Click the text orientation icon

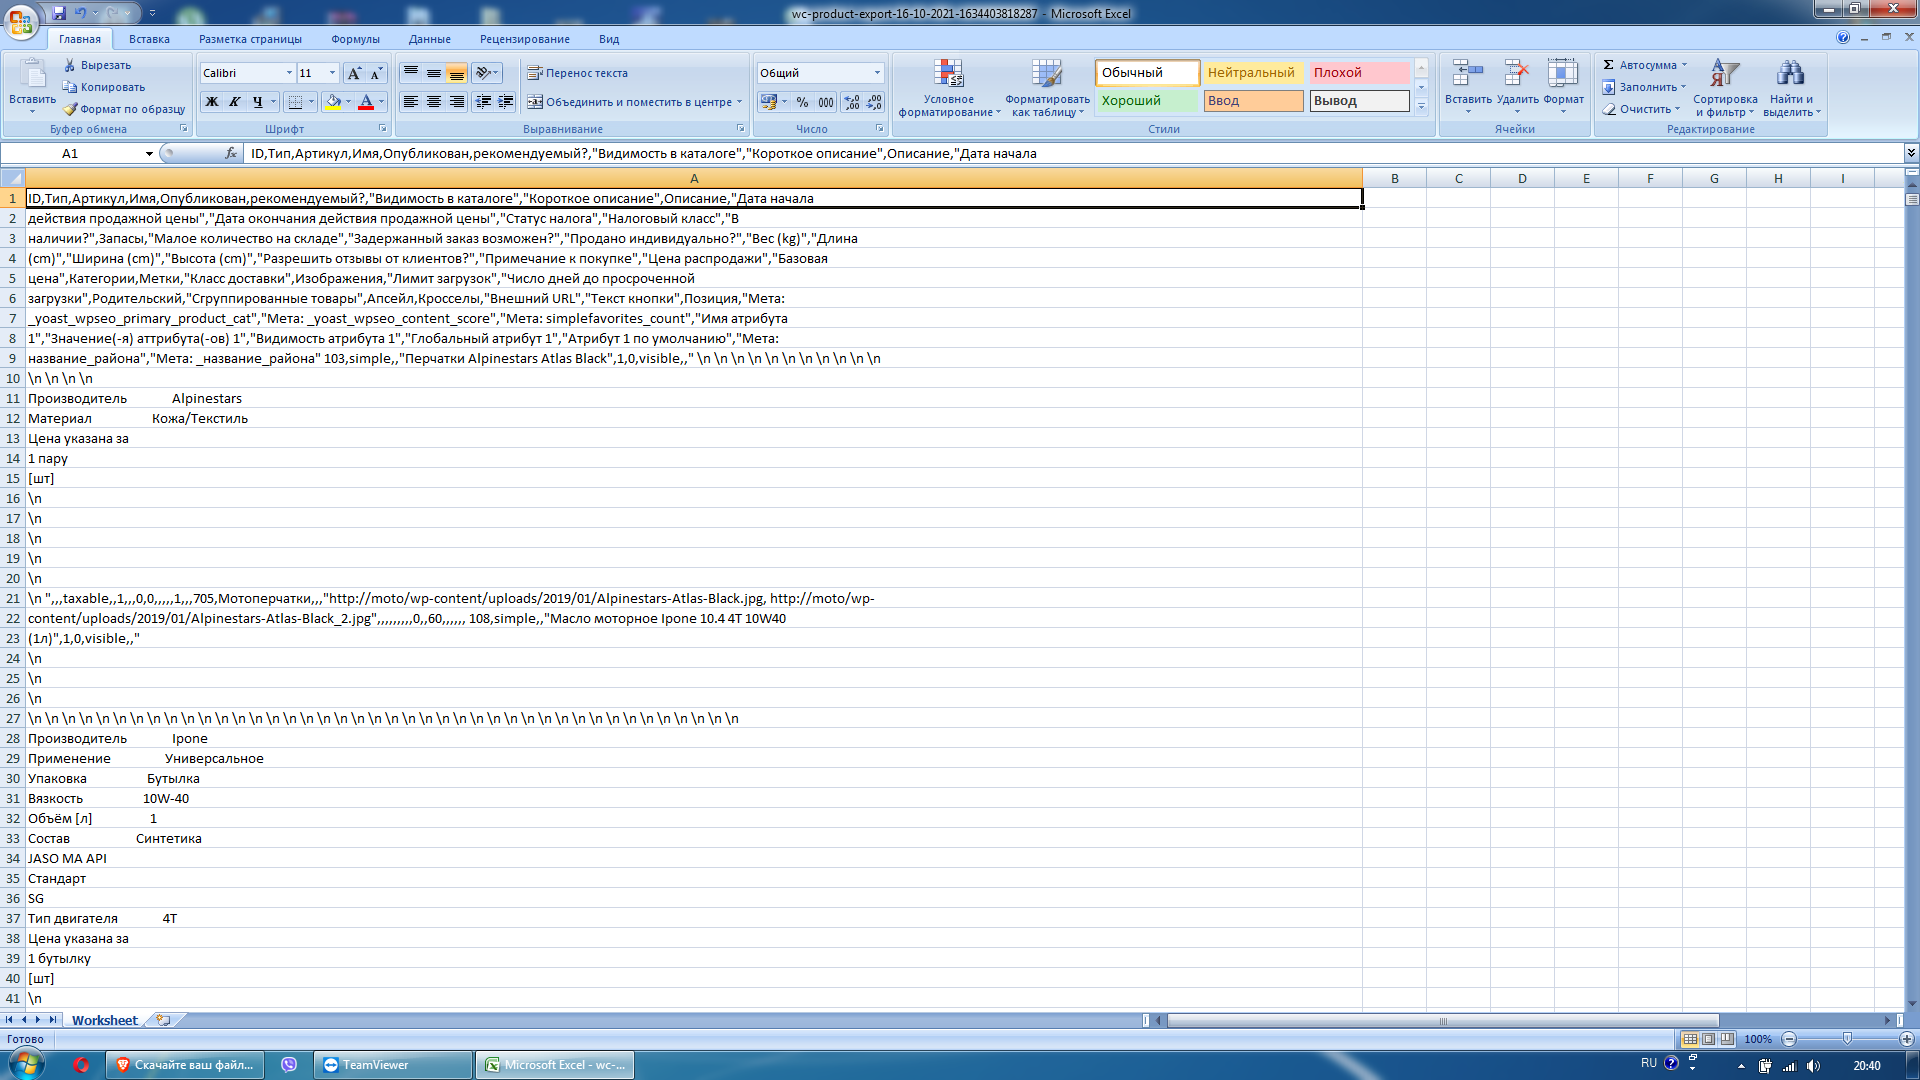click(483, 73)
